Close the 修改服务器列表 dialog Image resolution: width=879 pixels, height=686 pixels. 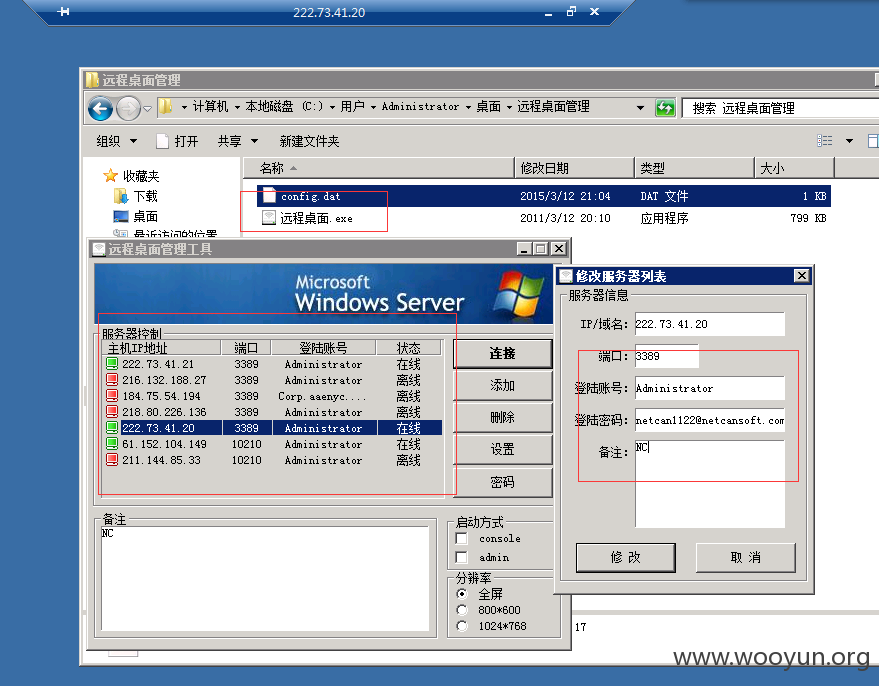802,275
